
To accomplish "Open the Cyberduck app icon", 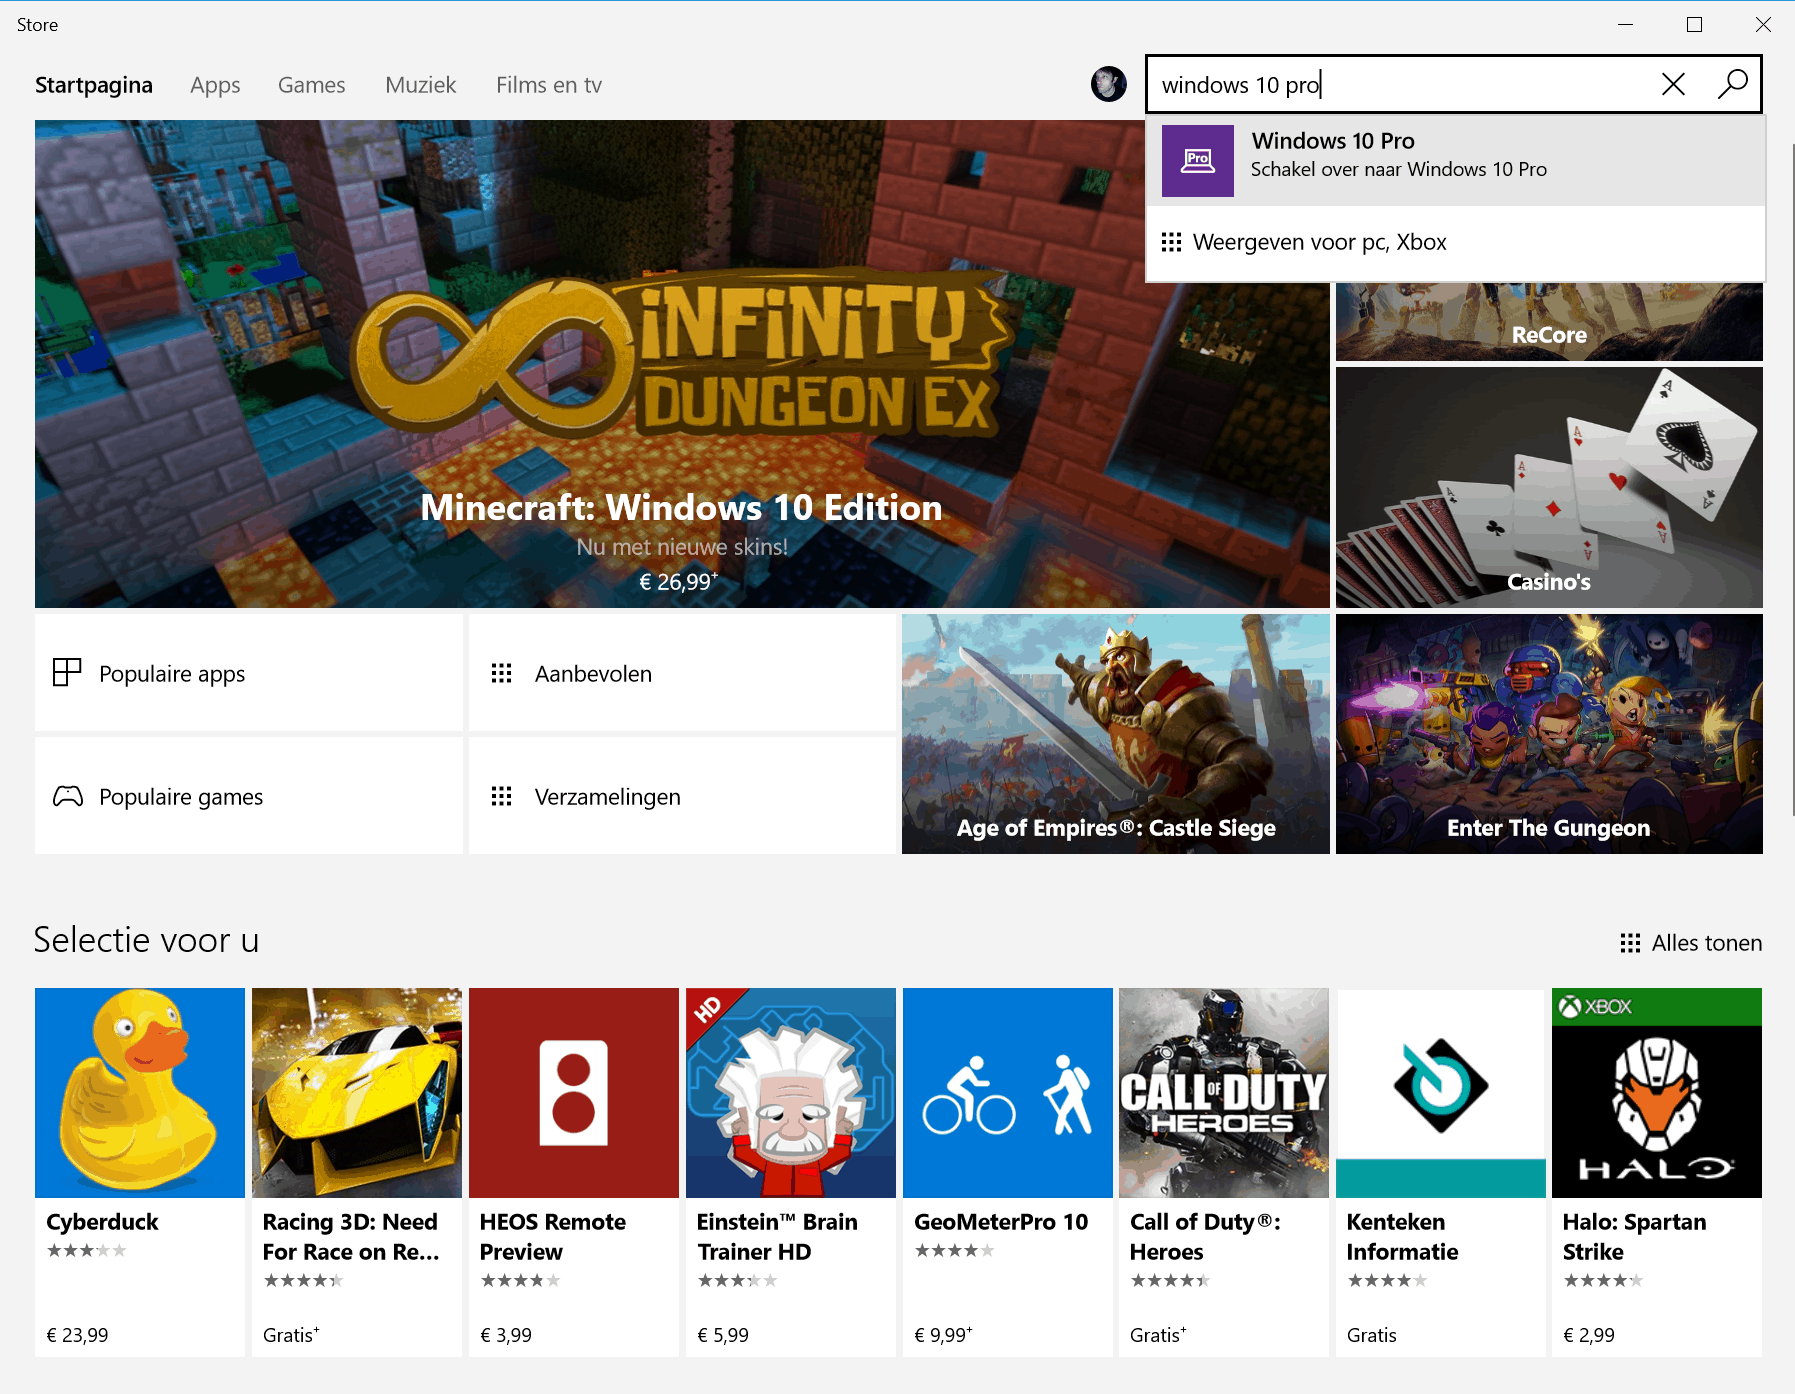I will click(140, 1092).
